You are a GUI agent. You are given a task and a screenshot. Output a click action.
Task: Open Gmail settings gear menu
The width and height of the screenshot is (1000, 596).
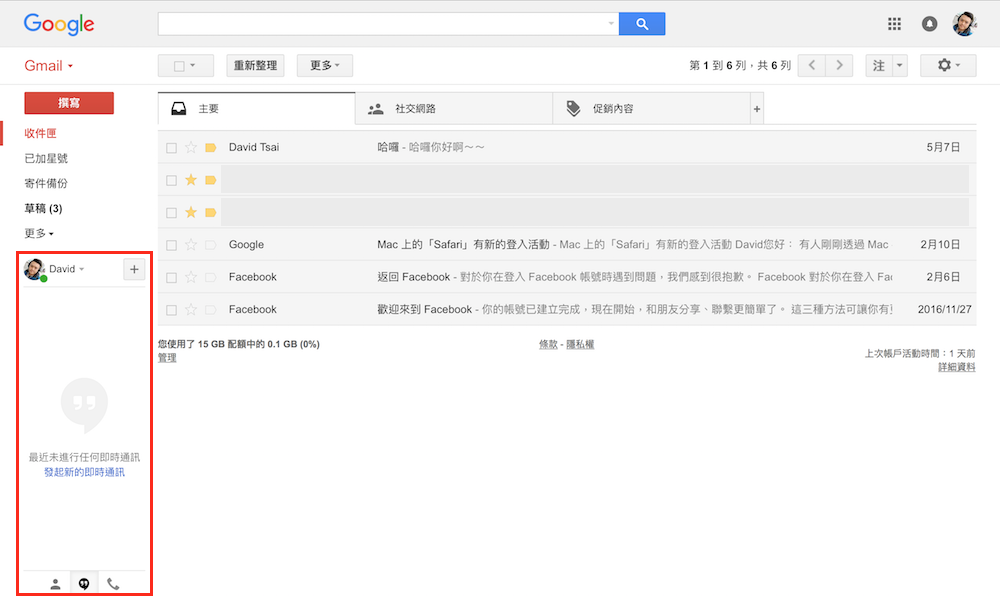[x=945, y=64]
